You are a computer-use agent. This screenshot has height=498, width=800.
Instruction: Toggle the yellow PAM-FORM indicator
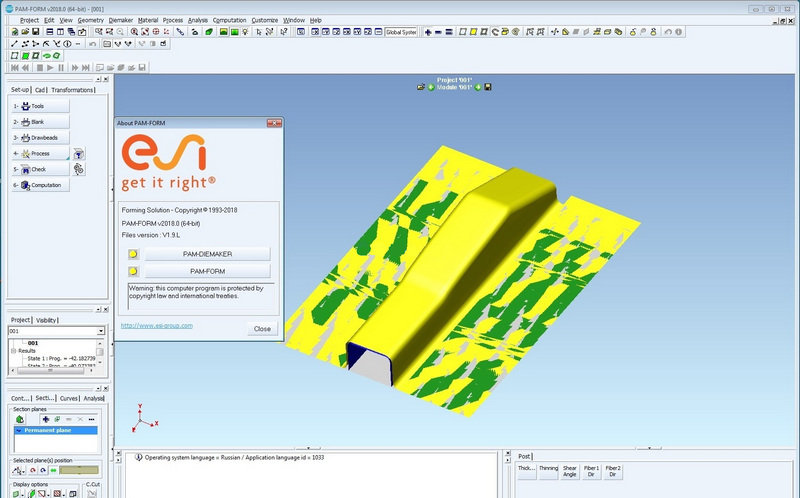point(134,271)
